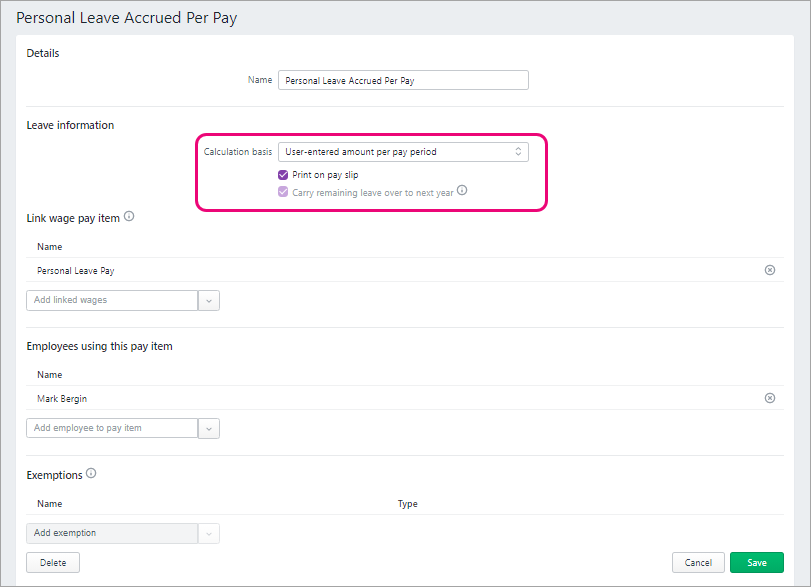
Task: Expand Add exemption dropdown arrow
Action: pyautogui.click(x=209, y=533)
